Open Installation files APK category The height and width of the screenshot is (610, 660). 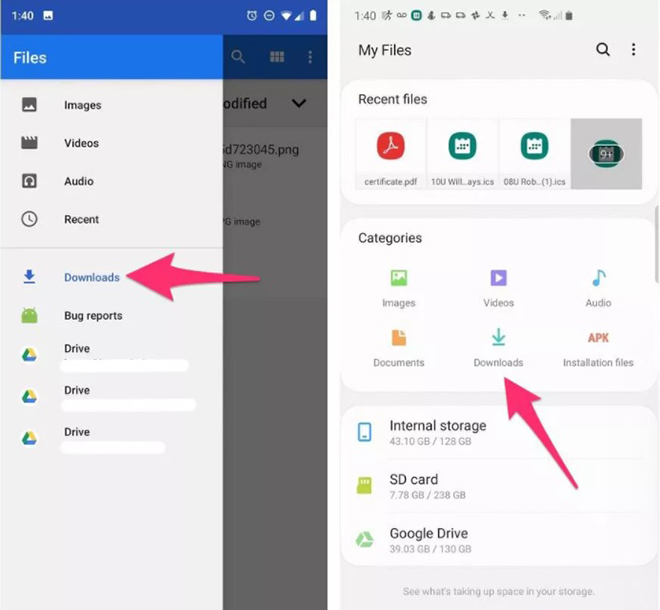point(598,349)
